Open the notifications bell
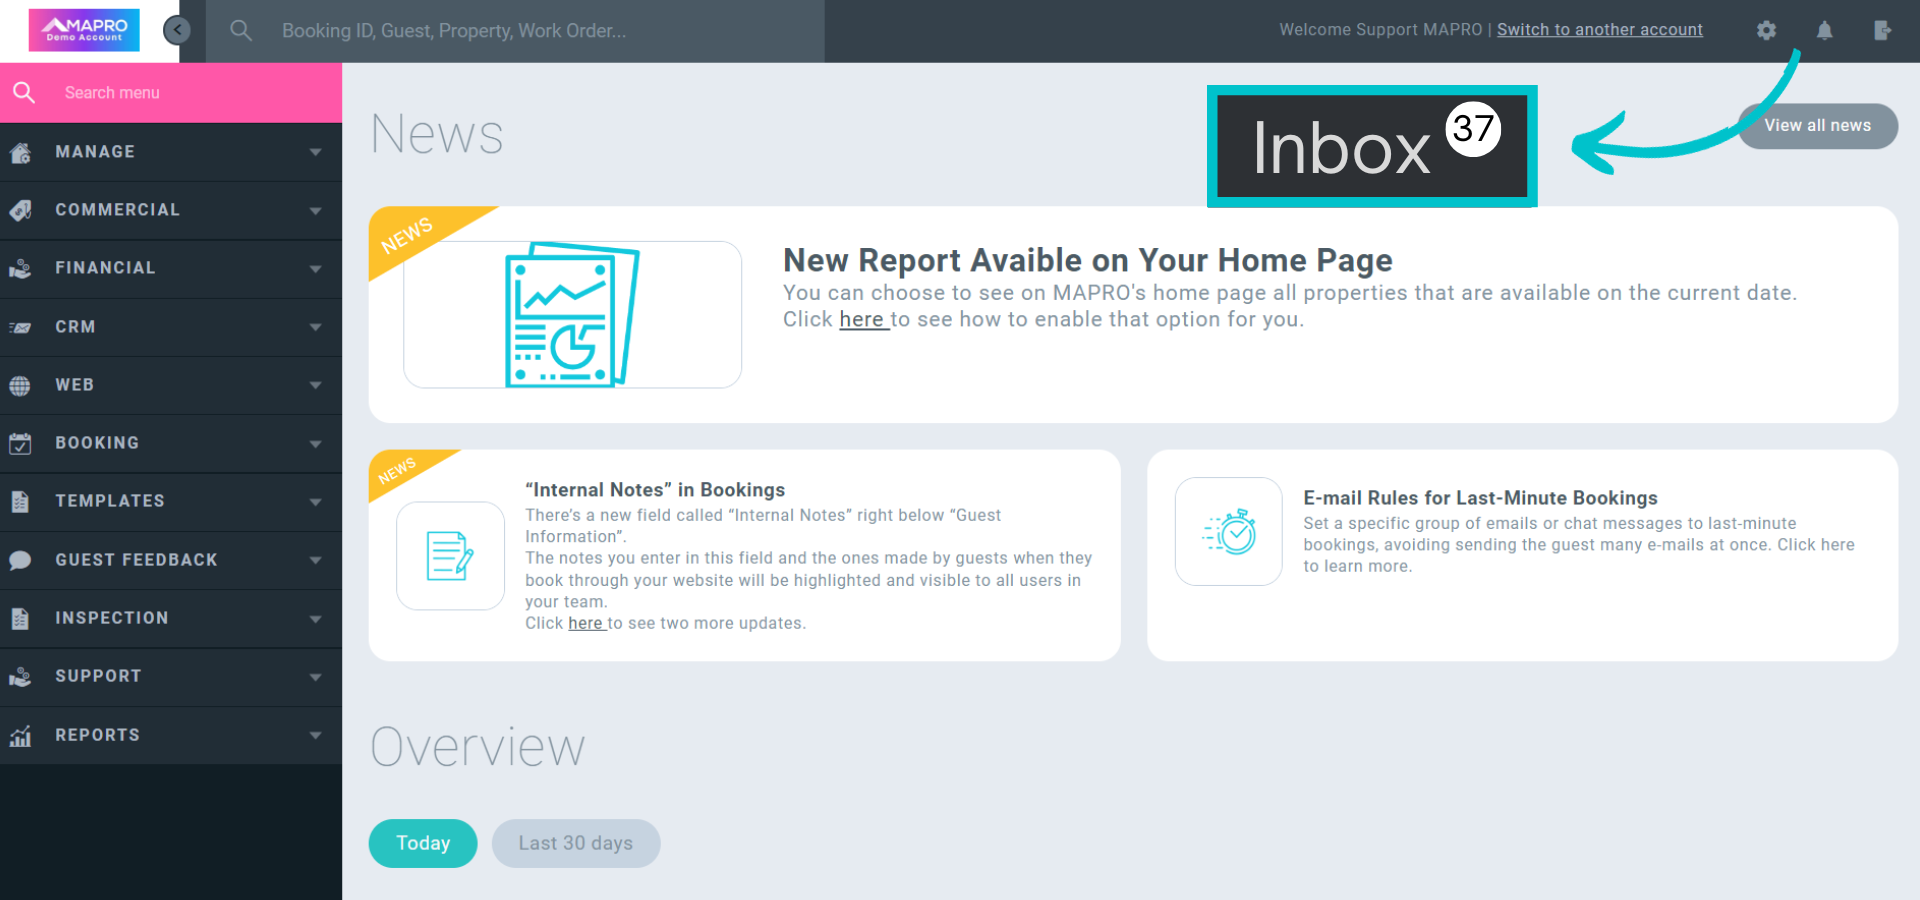 1824,30
